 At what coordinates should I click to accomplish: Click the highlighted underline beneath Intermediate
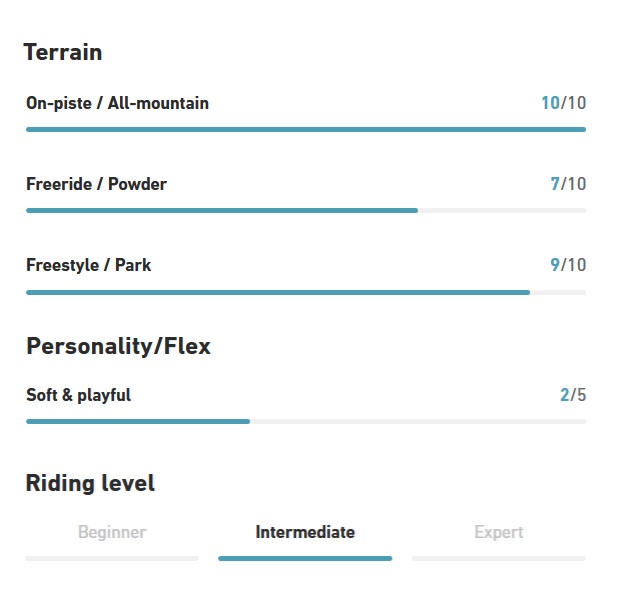click(305, 558)
